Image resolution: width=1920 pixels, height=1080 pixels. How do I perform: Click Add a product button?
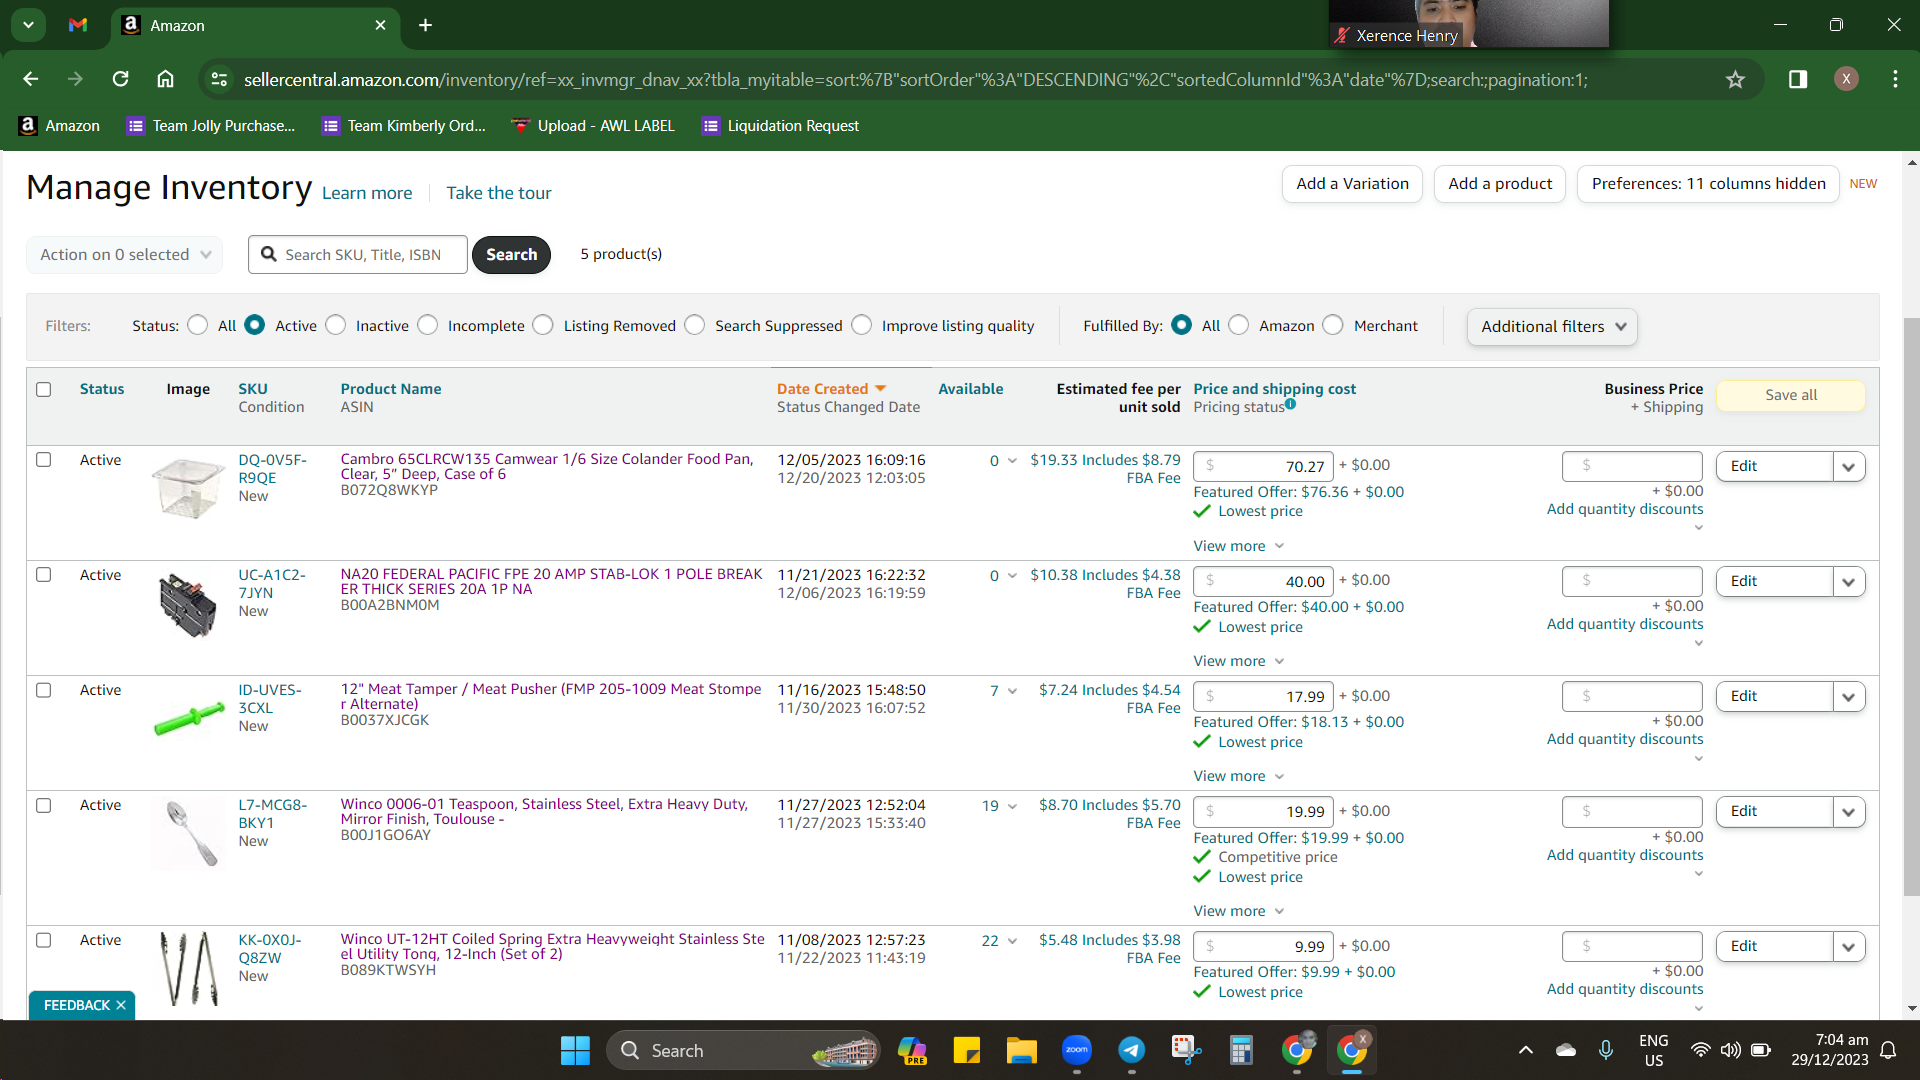[x=1500, y=184]
